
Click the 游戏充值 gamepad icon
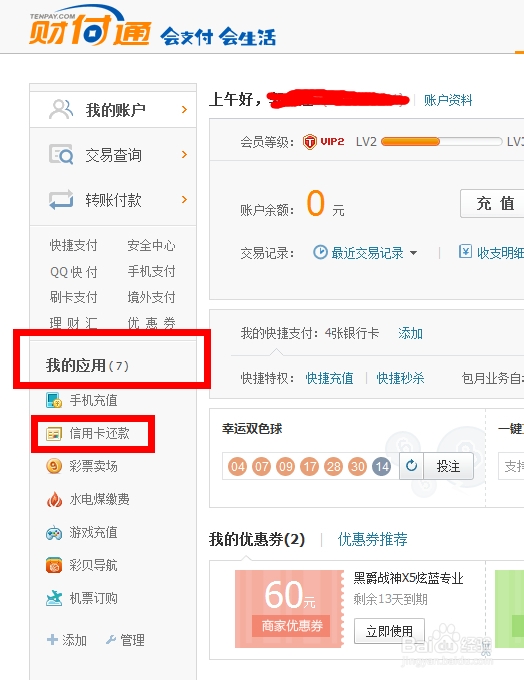54,533
